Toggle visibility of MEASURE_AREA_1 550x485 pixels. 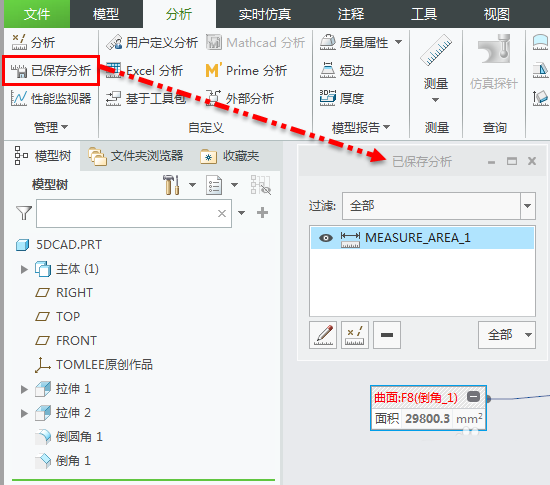[x=326, y=238]
